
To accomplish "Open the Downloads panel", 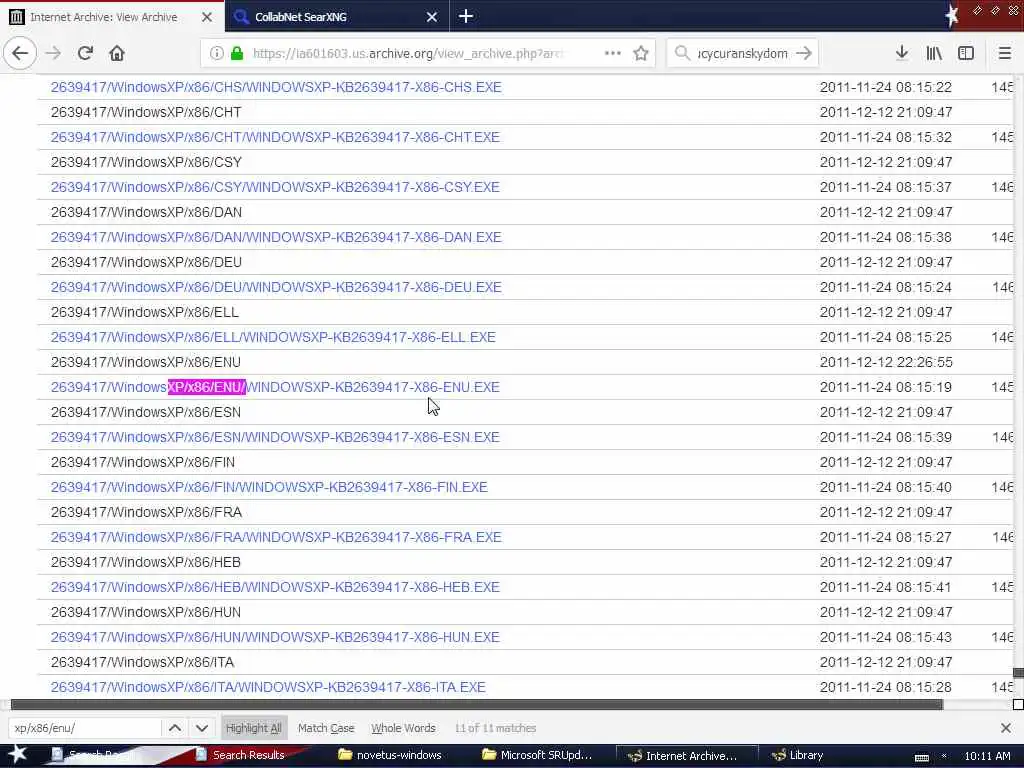I will click(x=902, y=53).
